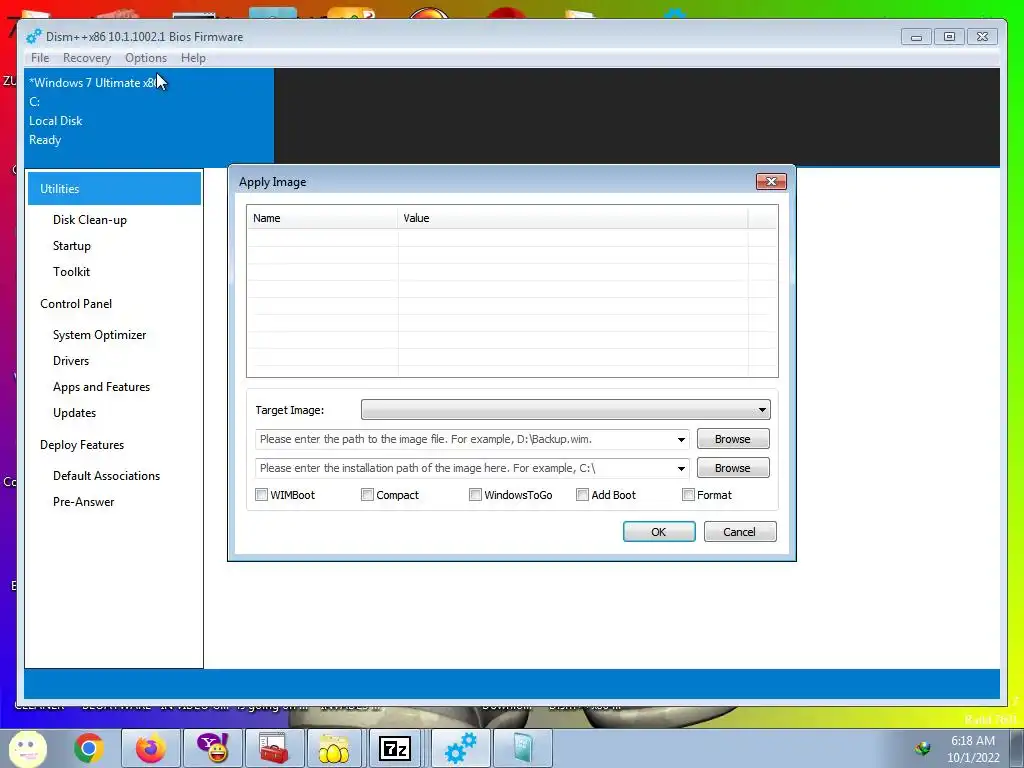The height and width of the screenshot is (768, 1024).
Task: Click the taskbar clock showing 6:18 AM
Action: 973,748
